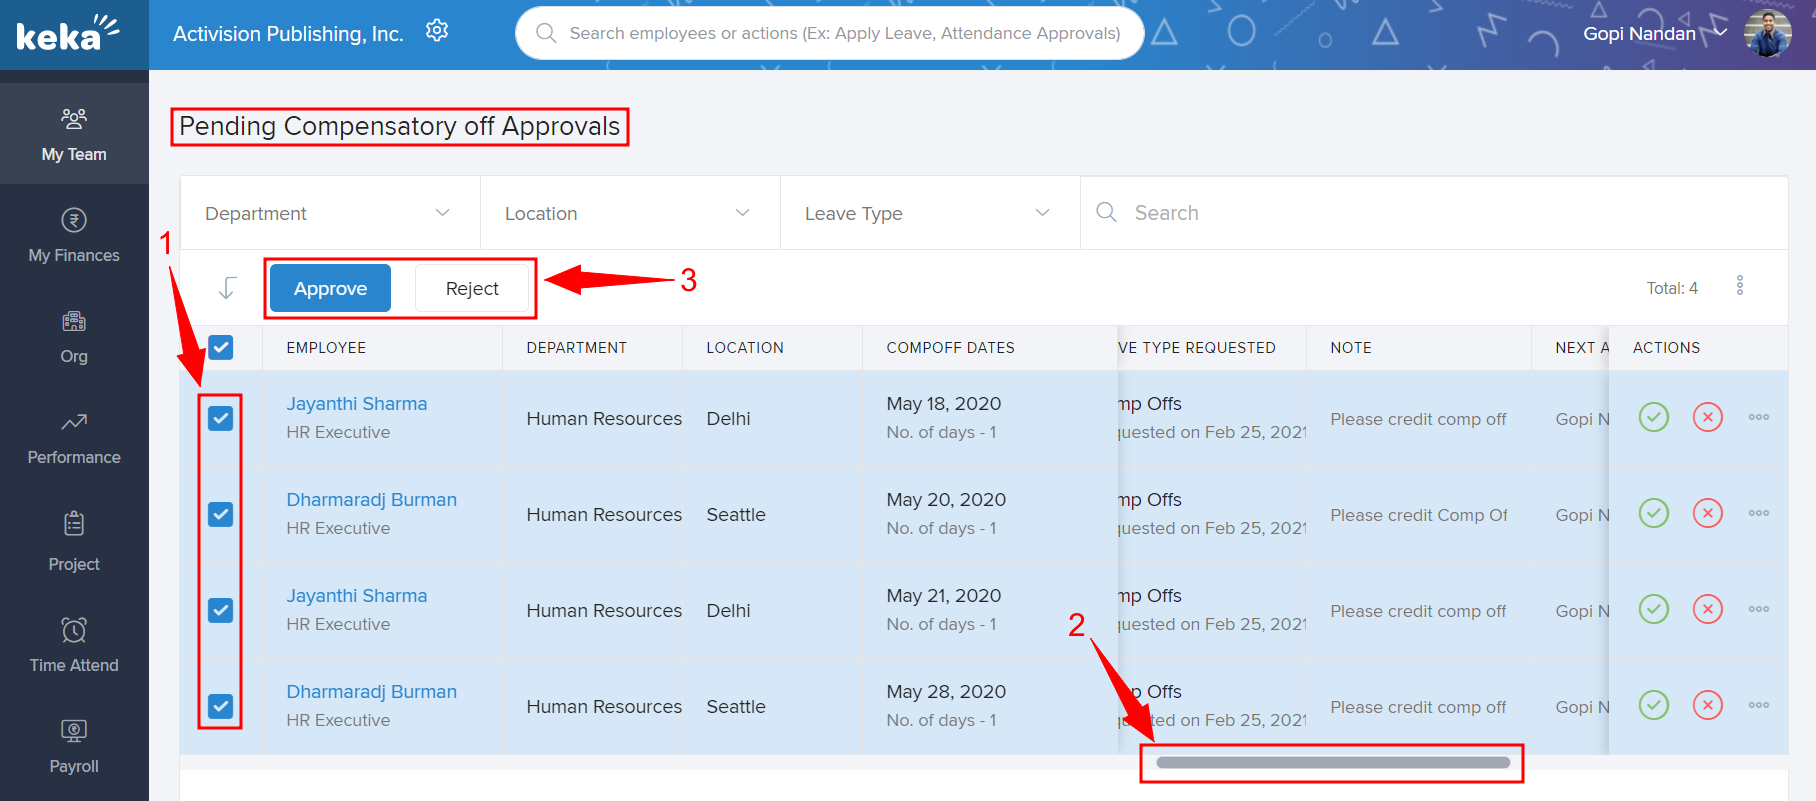Click the settings gear next to company name
This screenshot has width=1816, height=801.
437,31
